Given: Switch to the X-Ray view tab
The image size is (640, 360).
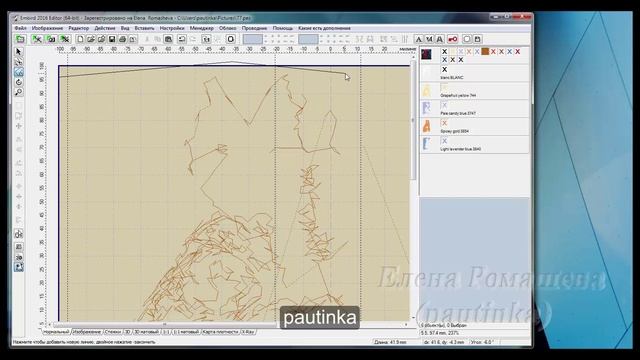Looking at the screenshot, I should (248, 332).
